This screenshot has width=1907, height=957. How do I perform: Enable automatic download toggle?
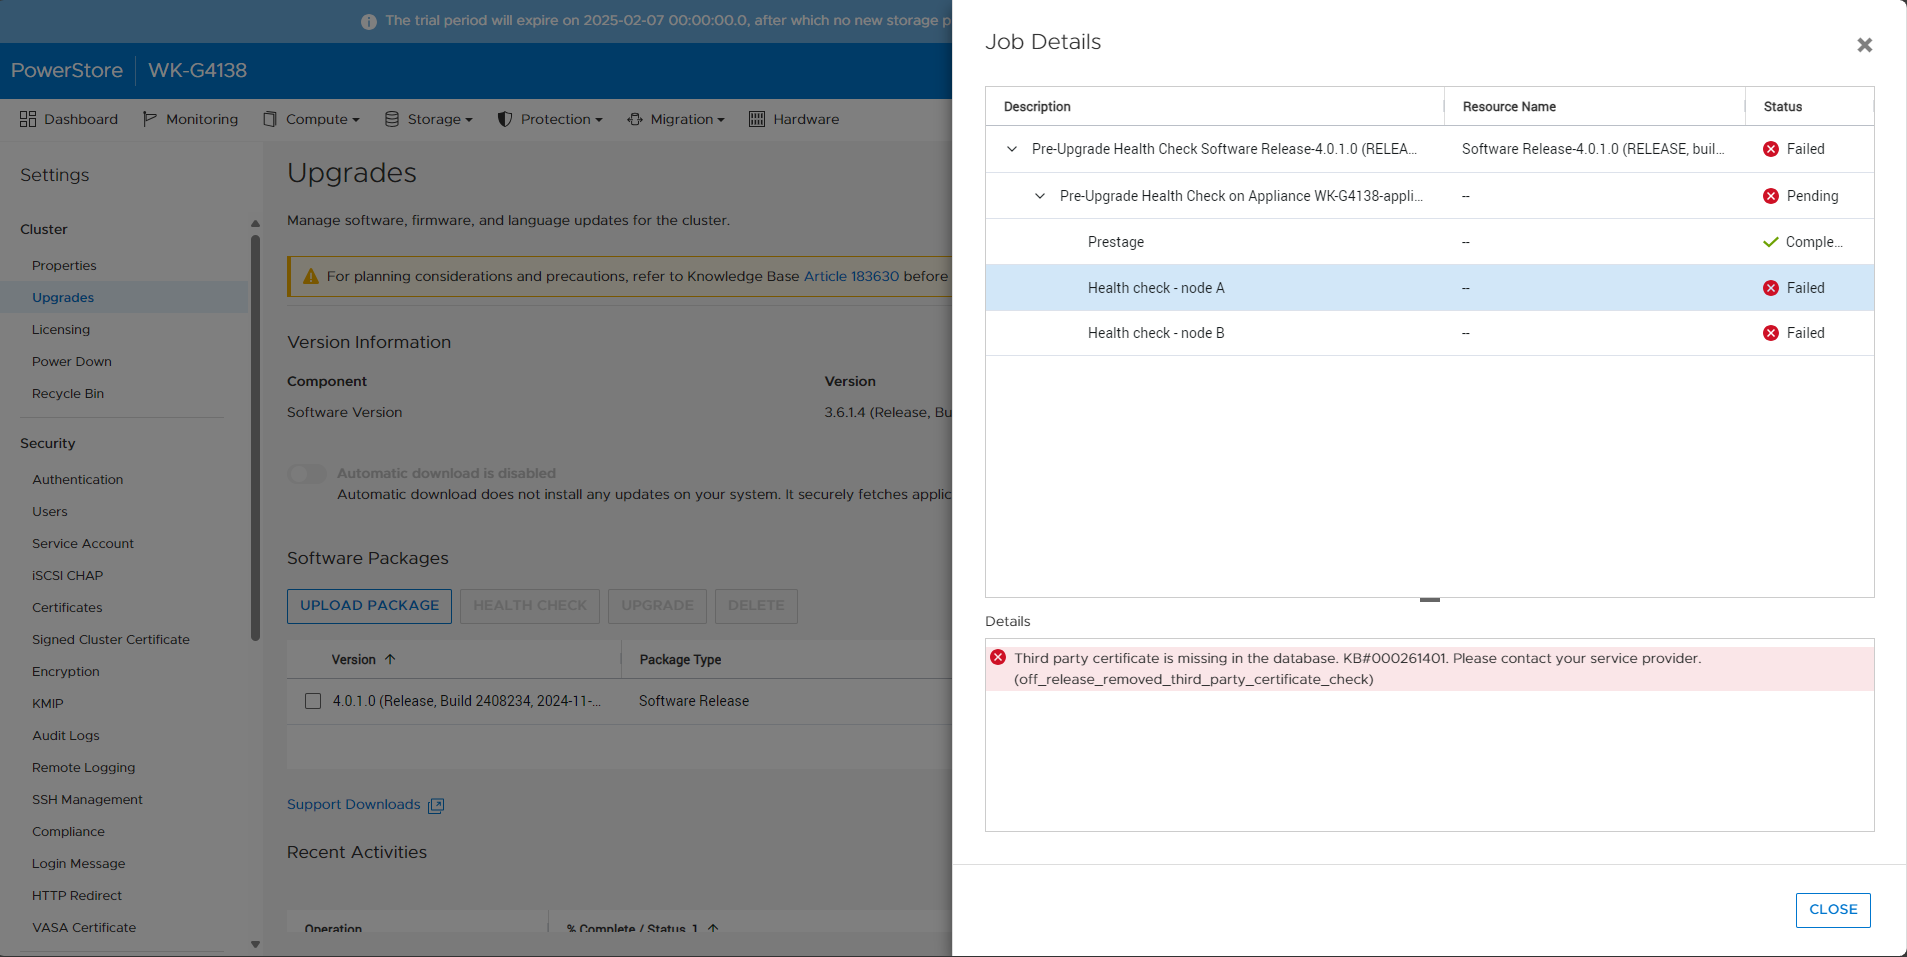(x=307, y=474)
